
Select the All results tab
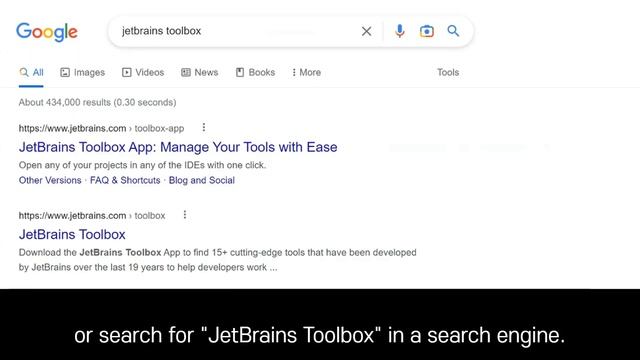(x=31, y=73)
